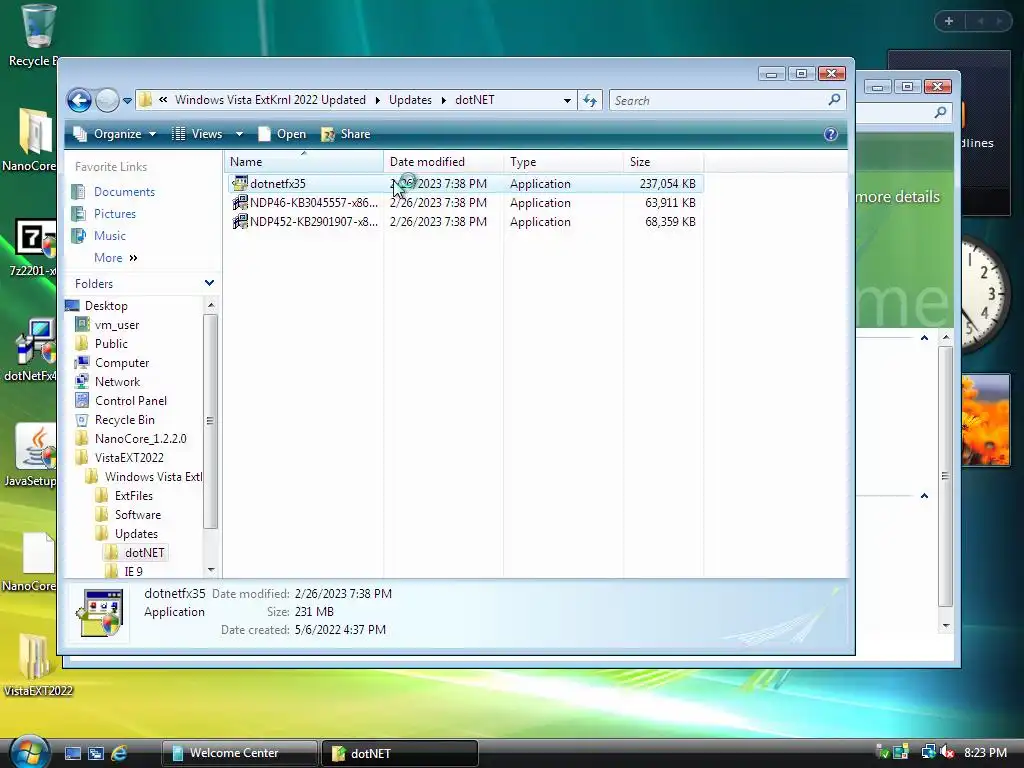Sort by the Size column header
Screen dimensions: 1024x768
click(x=664, y=162)
